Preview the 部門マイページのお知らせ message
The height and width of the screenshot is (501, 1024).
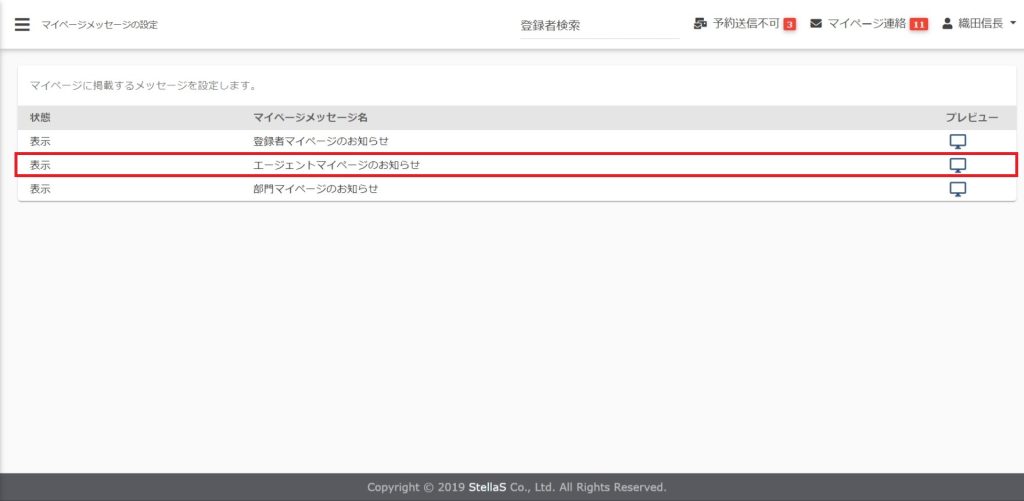[957, 189]
